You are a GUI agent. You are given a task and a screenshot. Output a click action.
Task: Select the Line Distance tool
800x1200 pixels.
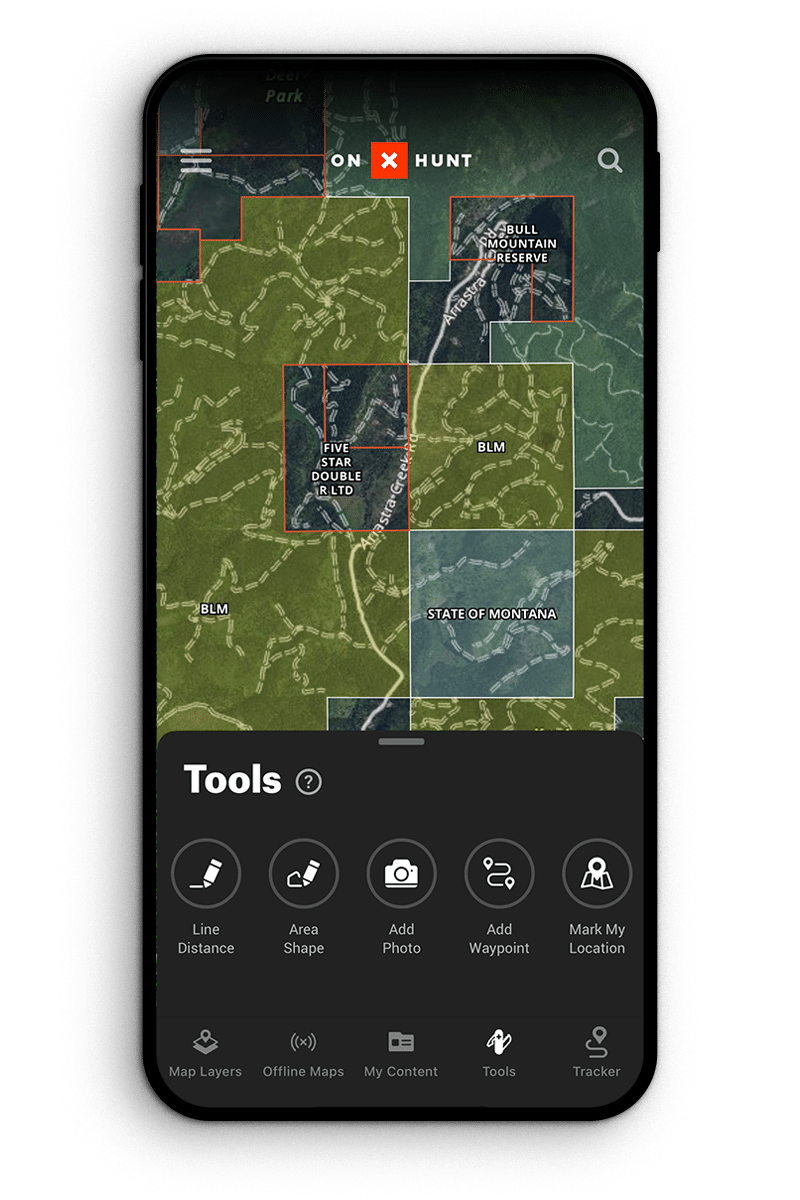206,873
